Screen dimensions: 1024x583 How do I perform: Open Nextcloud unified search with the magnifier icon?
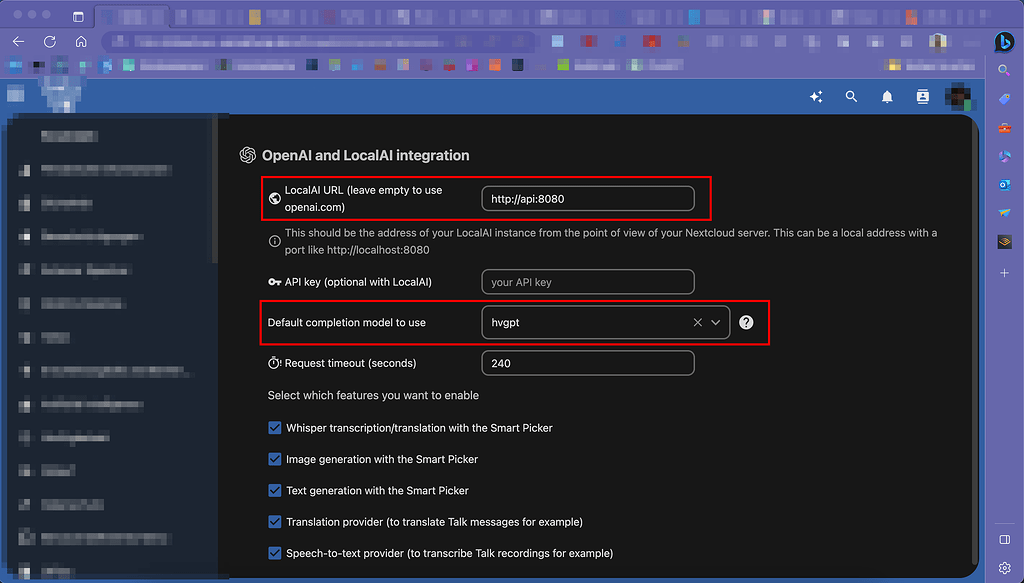pos(851,97)
